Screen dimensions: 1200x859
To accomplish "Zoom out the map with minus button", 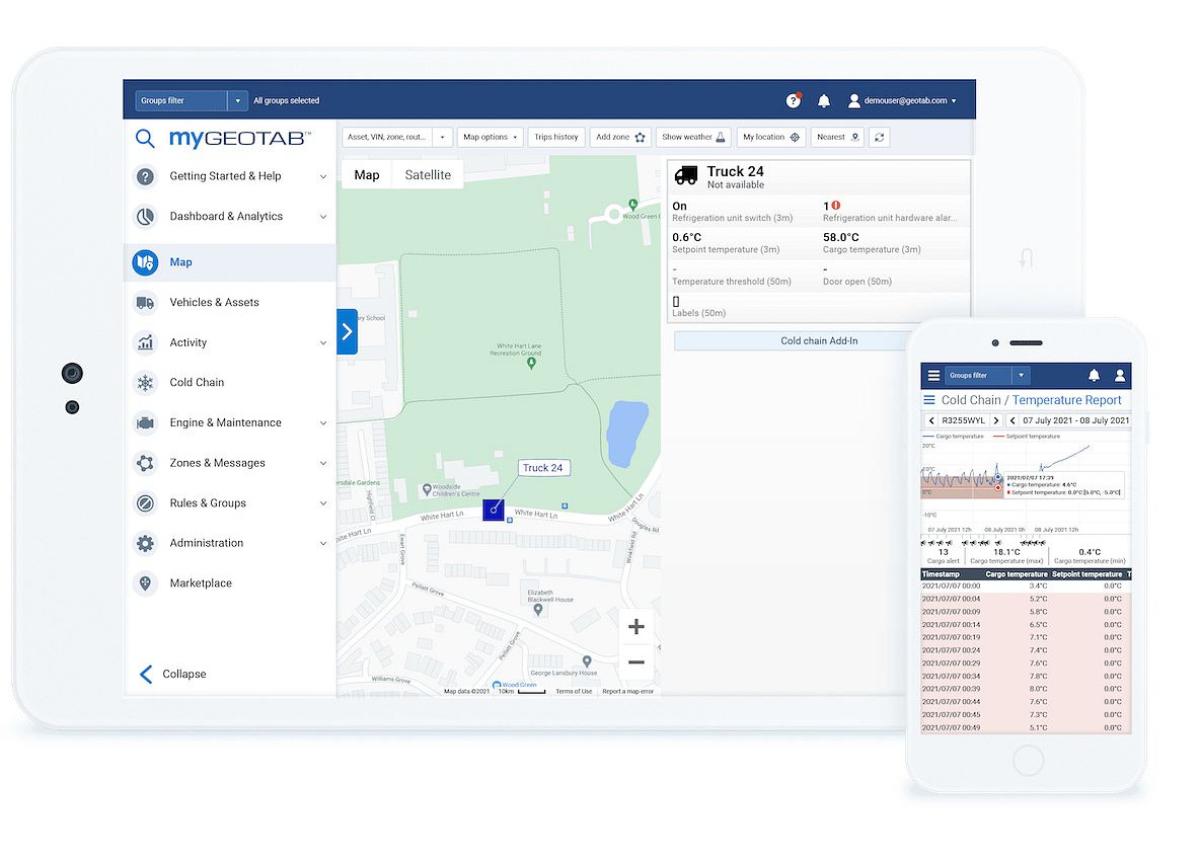I will [x=636, y=662].
